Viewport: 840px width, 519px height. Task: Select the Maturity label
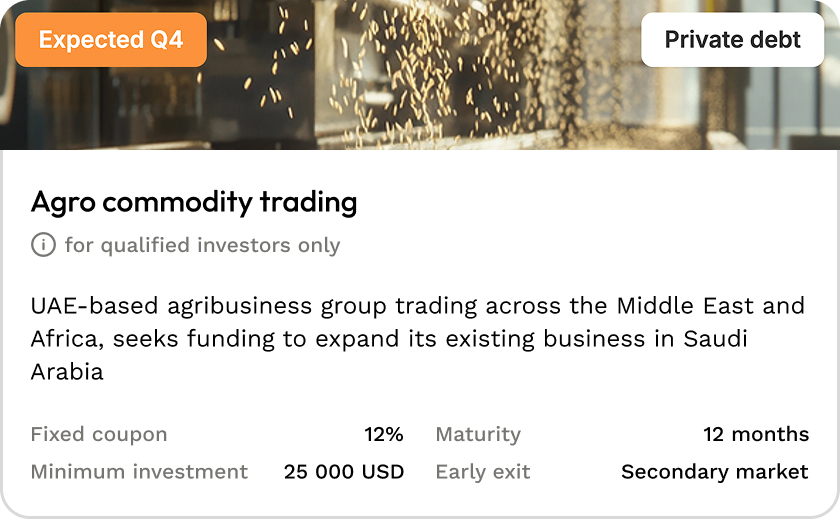tap(478, 434)
